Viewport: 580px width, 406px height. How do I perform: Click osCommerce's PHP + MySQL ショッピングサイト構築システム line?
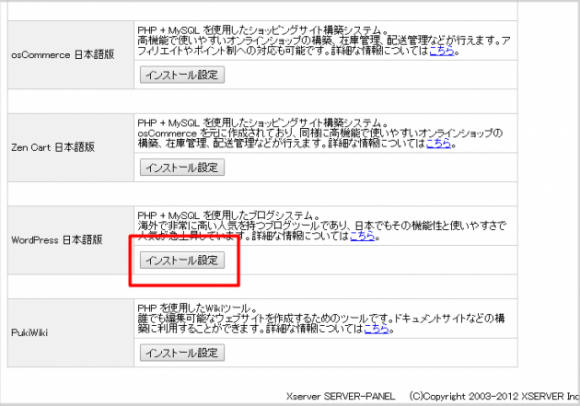(x=262, y=30)
